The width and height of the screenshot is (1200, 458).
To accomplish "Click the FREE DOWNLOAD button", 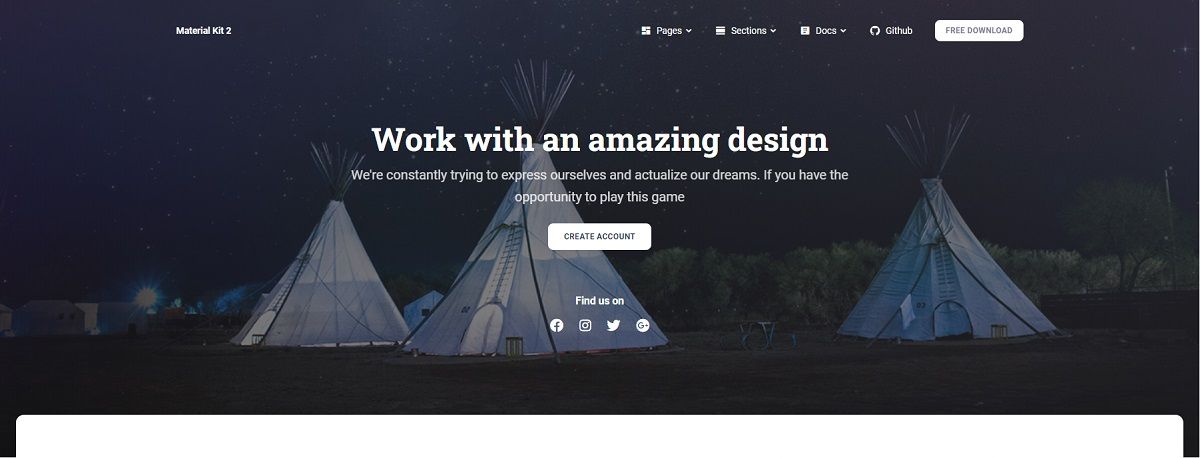I will click(x=979, y=31).
